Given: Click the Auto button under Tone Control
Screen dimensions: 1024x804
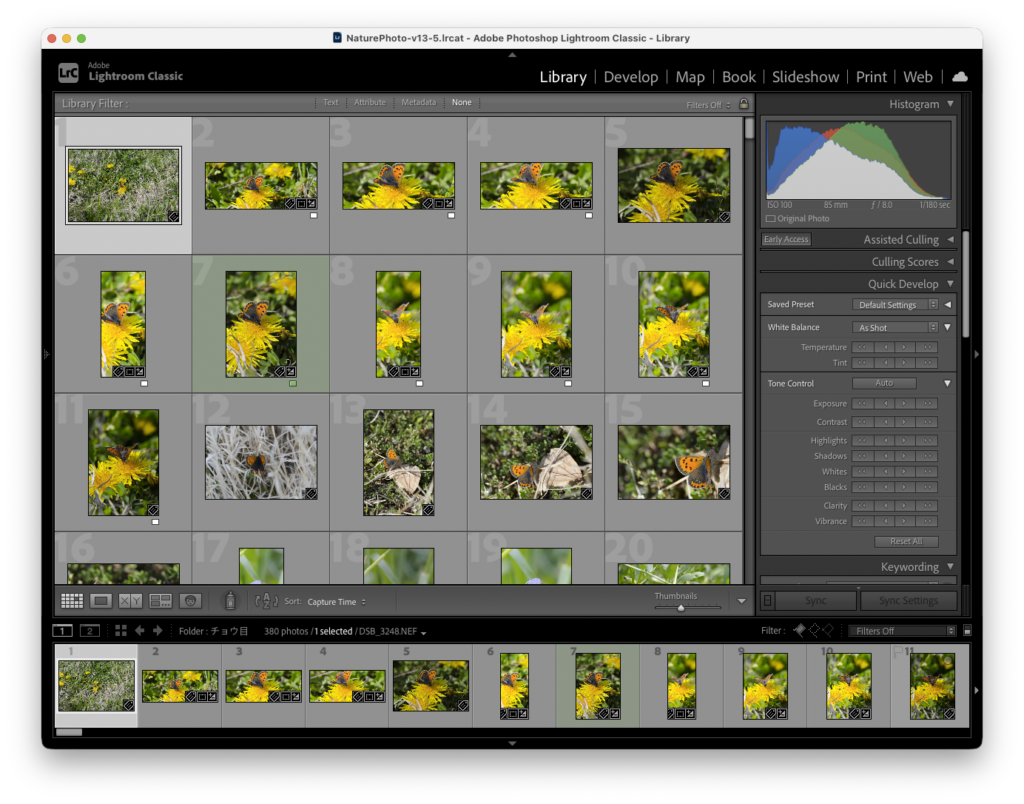Looking at the screenshot, I should click(x=884, y=382).
